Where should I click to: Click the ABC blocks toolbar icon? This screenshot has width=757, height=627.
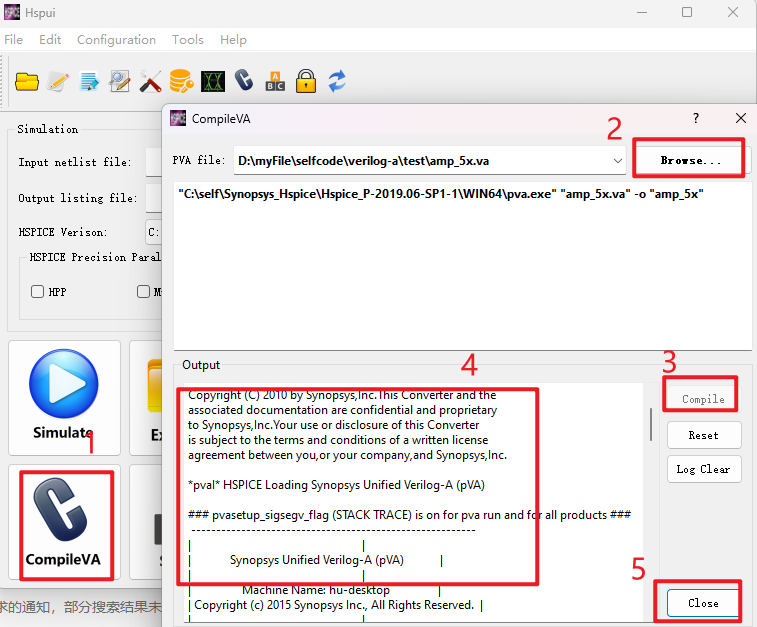point(275,81)
